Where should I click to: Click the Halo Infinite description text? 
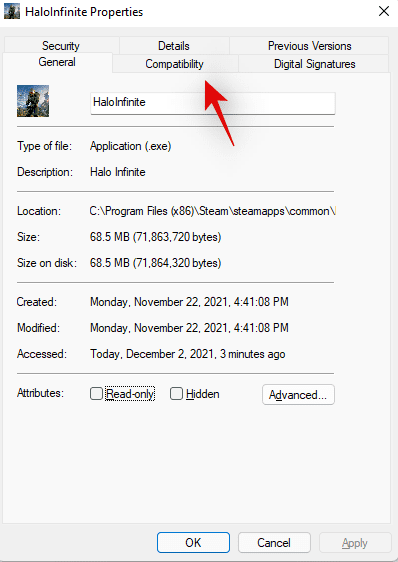tap(118, 172)
